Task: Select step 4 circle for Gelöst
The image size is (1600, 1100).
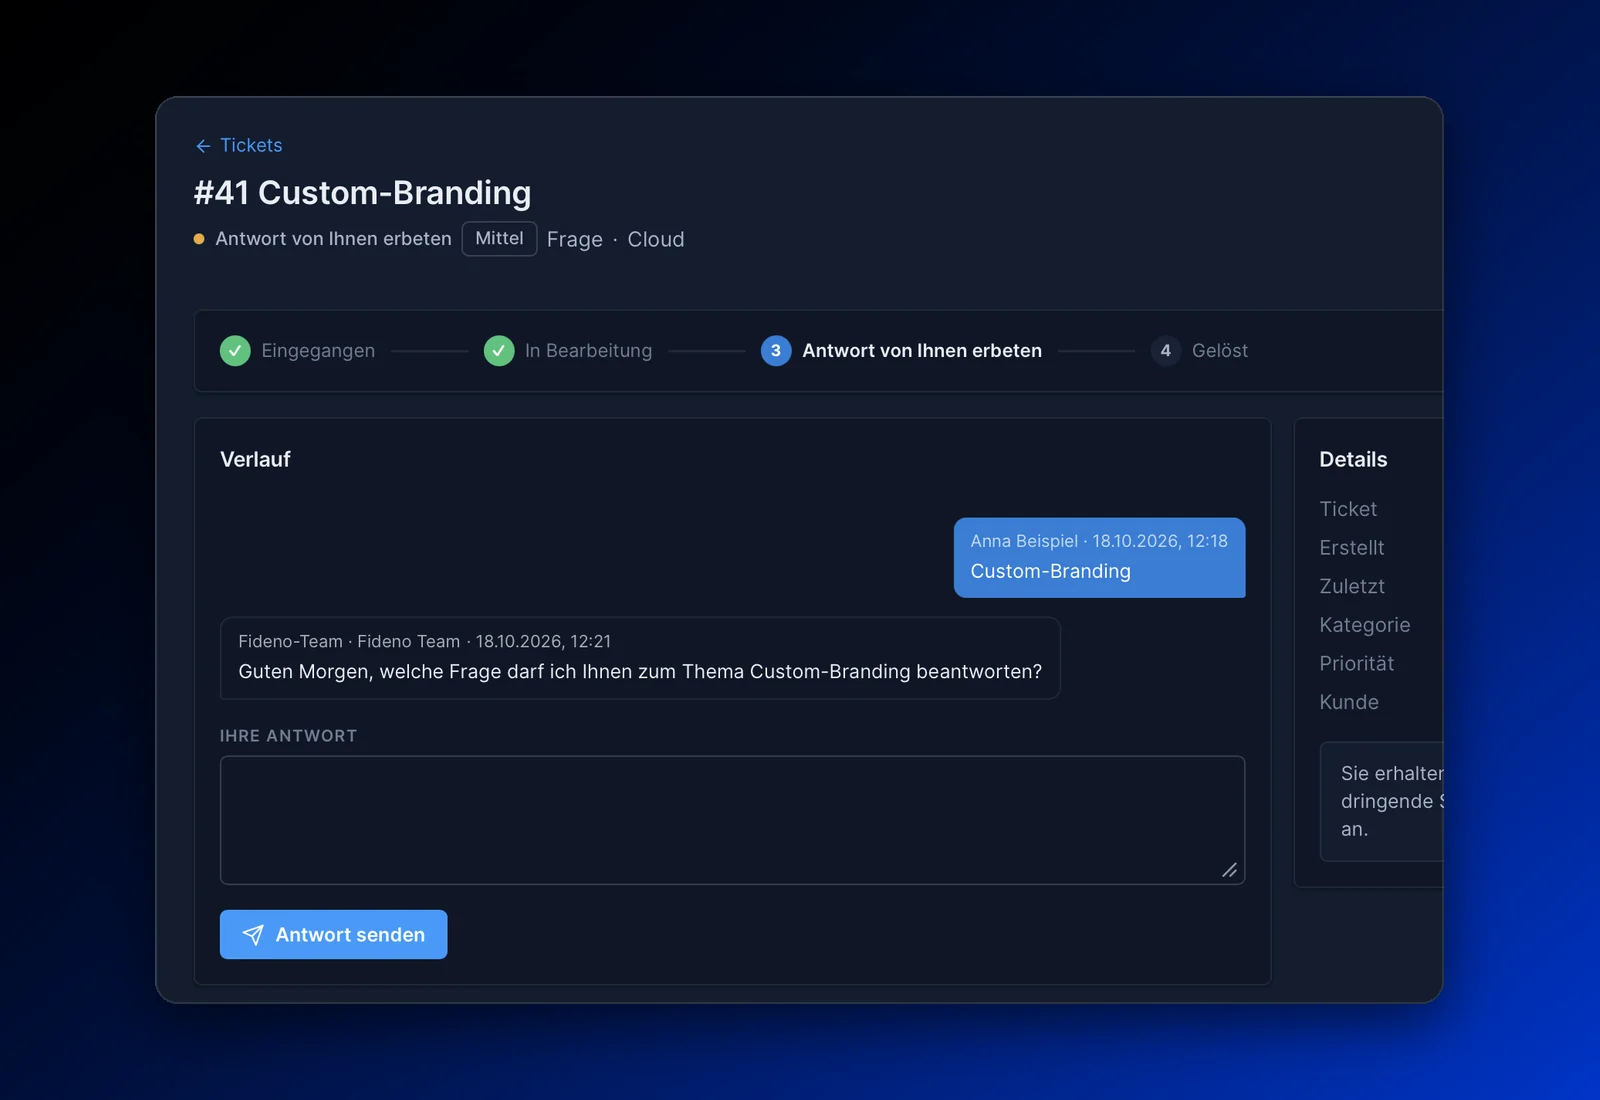Action: pos(1165,351)
